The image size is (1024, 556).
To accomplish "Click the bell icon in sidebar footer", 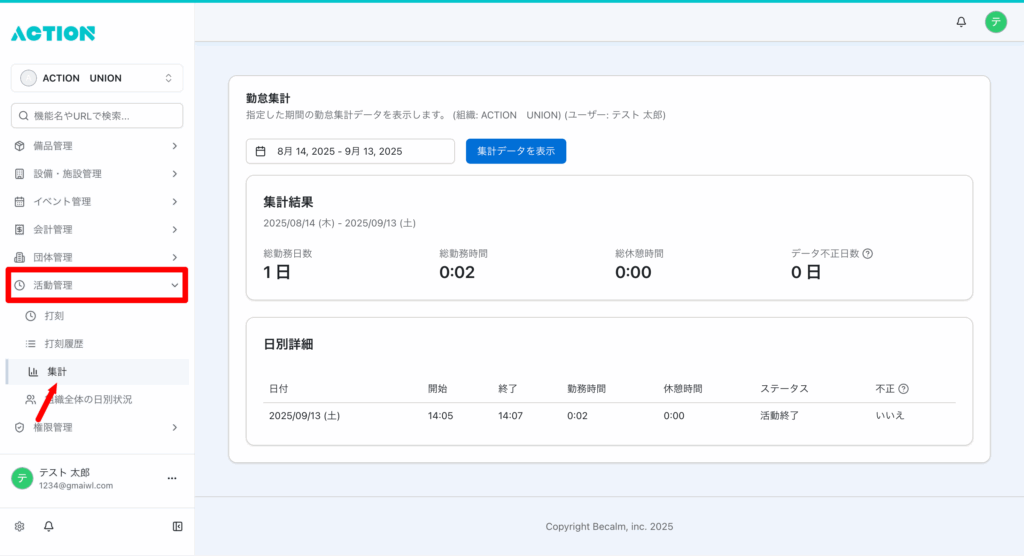I will pyautogui.click(x=48, y=526).
